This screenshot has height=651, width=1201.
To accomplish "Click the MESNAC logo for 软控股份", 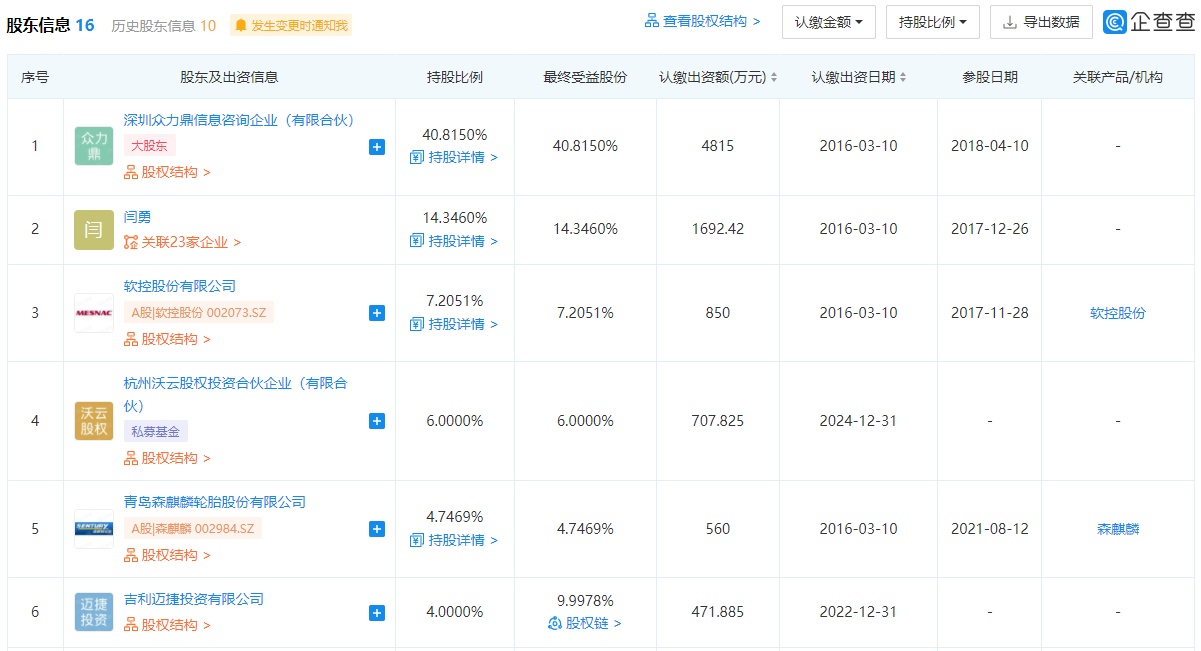I will click(x=94, y=313).
